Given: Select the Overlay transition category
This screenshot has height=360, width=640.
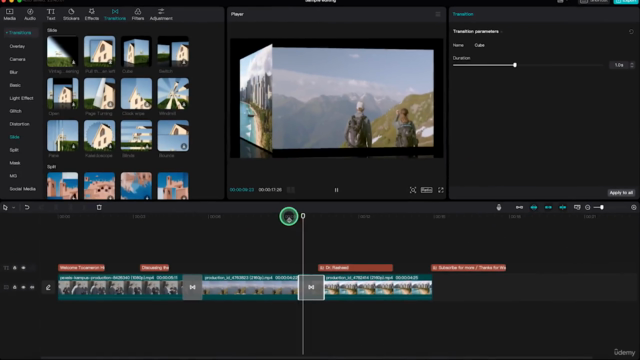Looking at the screenshot, I should pyautogui.click(x=17, y=46).
